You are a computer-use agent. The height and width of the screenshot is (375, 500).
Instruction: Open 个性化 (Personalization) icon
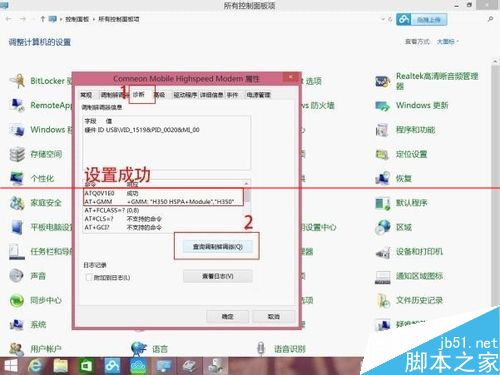click(17, 178)
